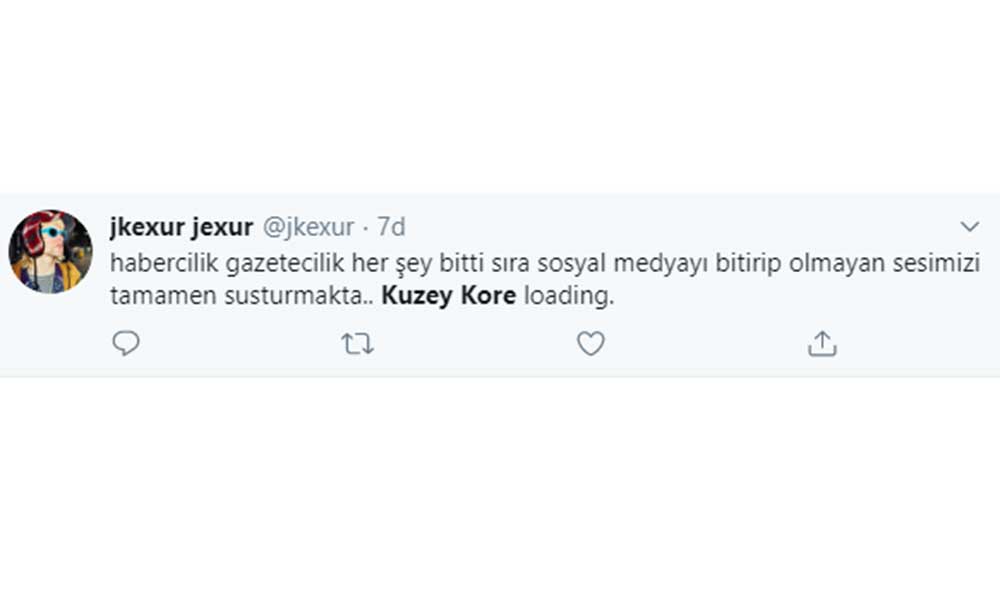Click the text "tamamen susturmakta.."
The height and width of the screenshot is (600, 1000).
tap(242, 297)
